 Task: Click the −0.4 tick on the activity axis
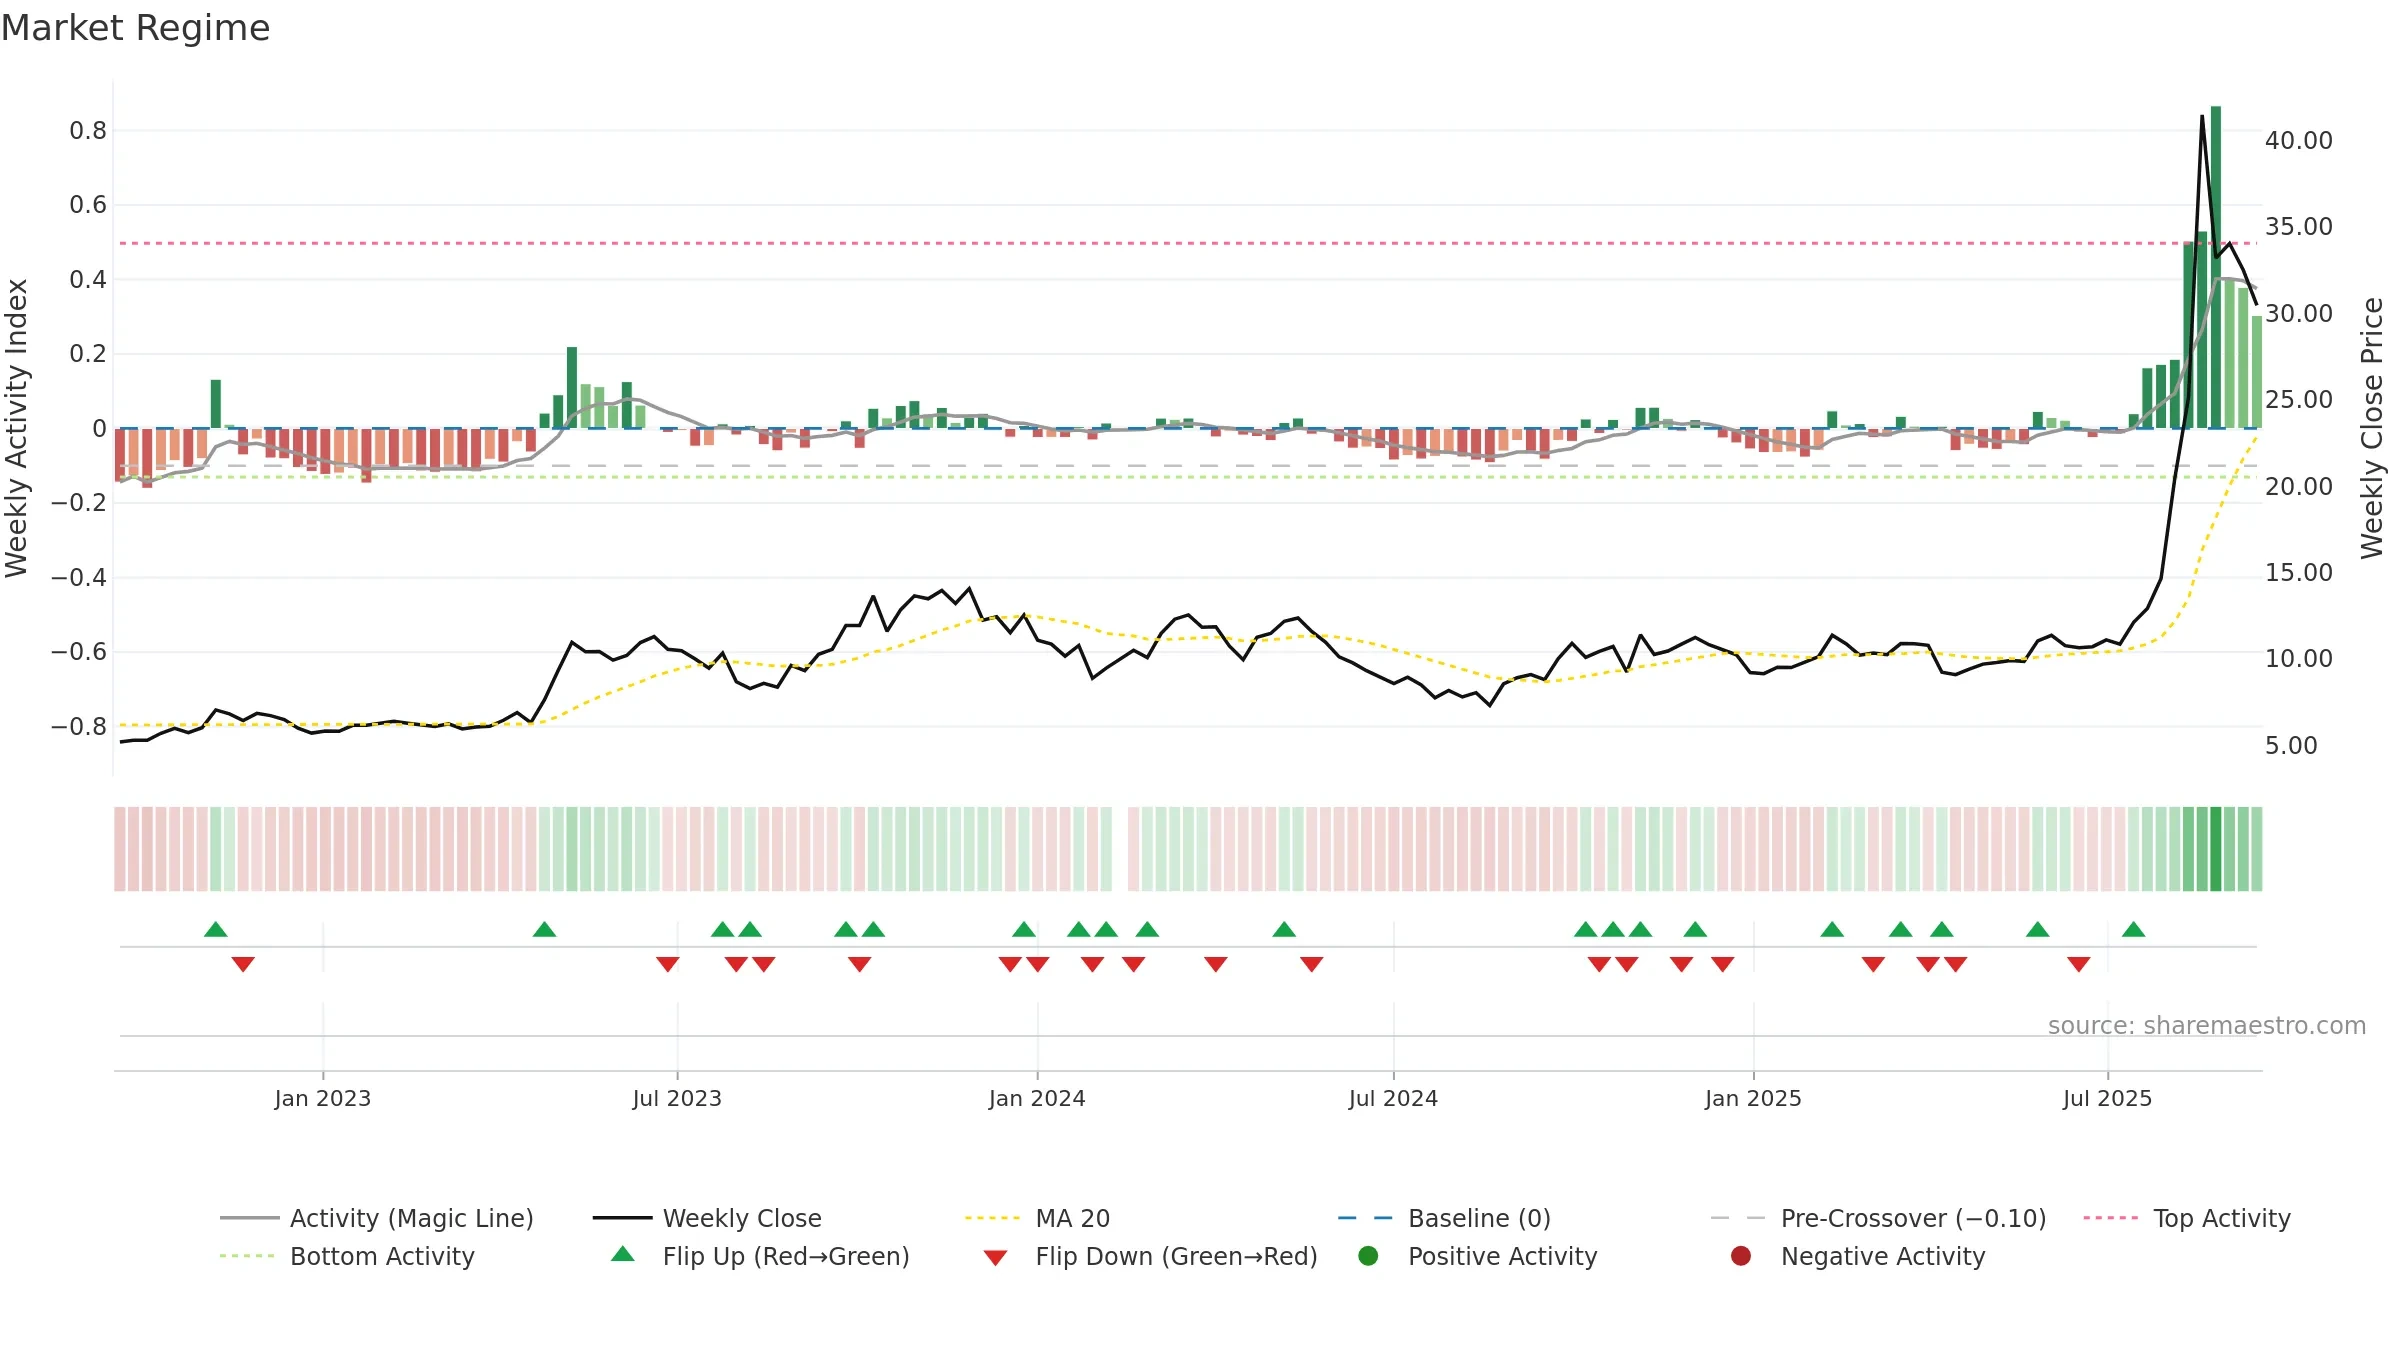pos(79,577)
